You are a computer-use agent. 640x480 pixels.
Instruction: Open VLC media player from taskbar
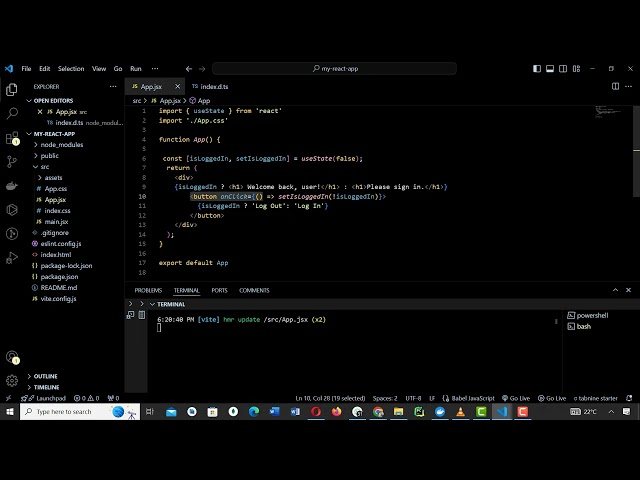click(x=460, y=411)
